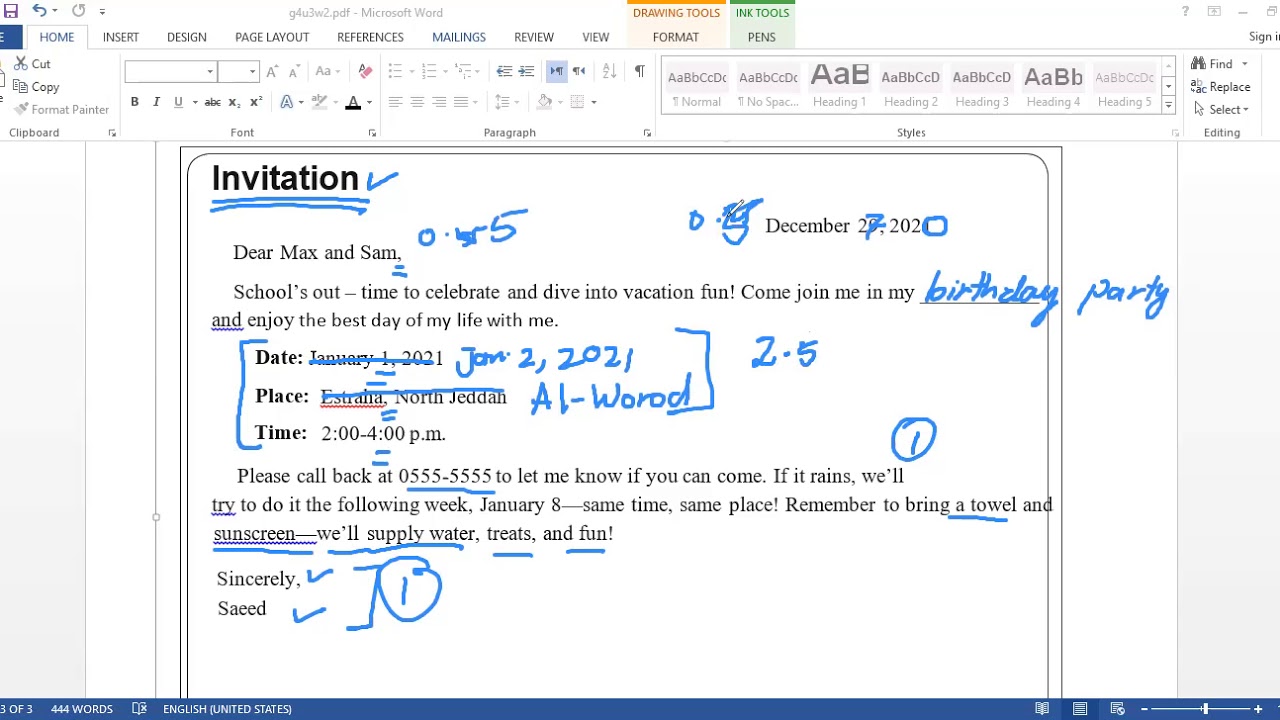Go to the REFERENCES tab

tap(370, 37)
